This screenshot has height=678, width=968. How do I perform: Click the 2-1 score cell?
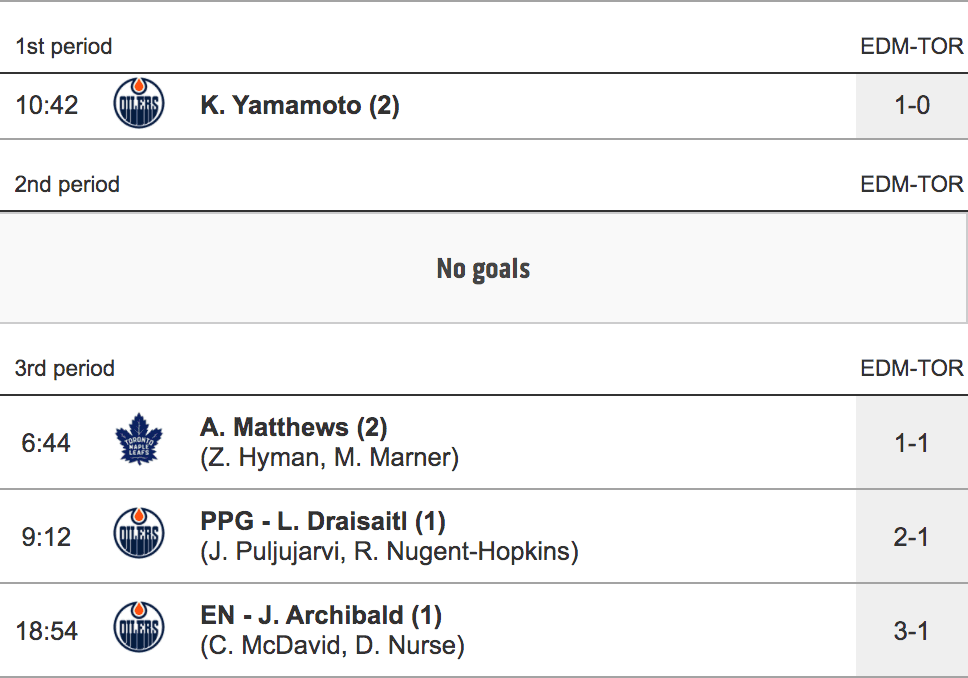[911, 537]
